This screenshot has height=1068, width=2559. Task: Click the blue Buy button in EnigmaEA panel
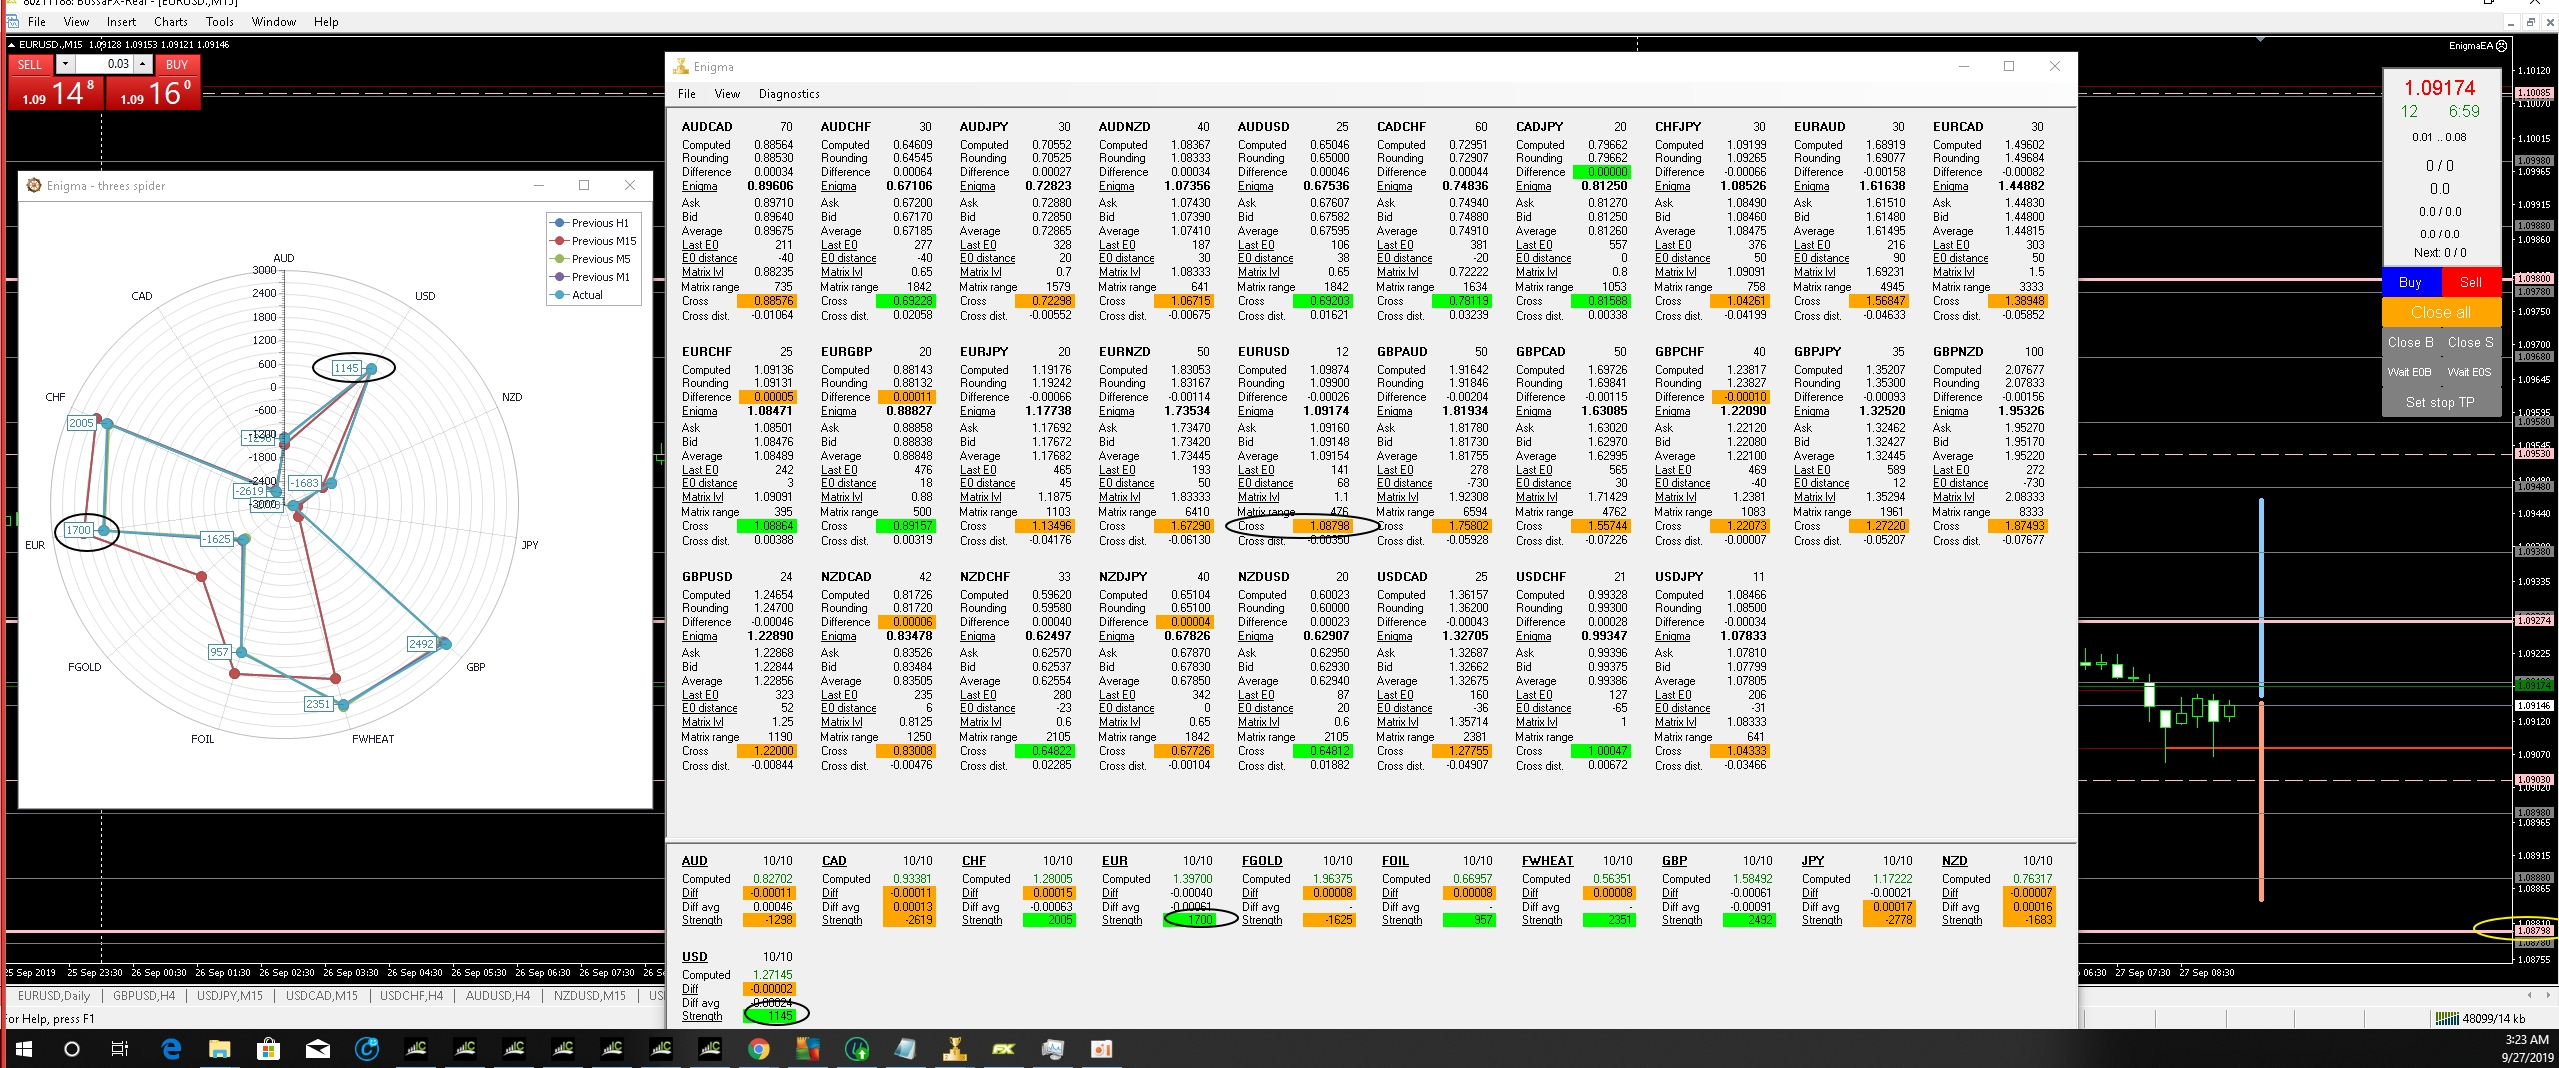click(x=2411, y=282)
